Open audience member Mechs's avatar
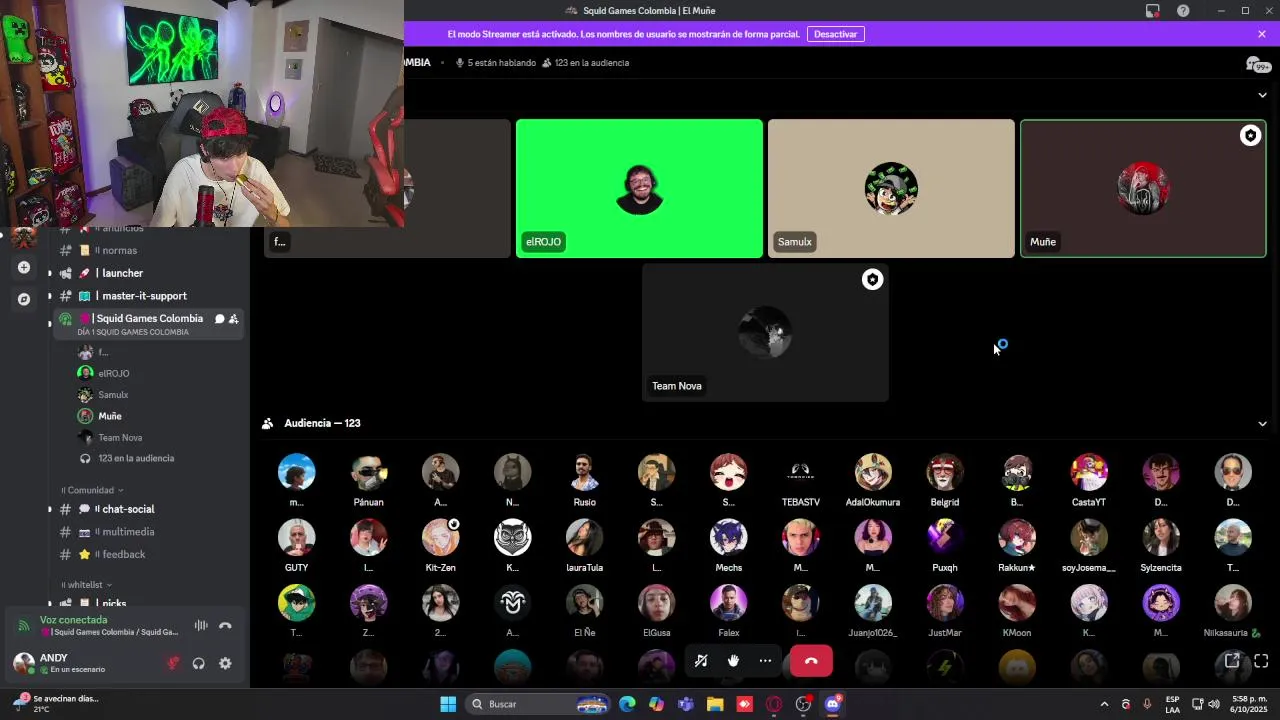 (x=728, y=537)
